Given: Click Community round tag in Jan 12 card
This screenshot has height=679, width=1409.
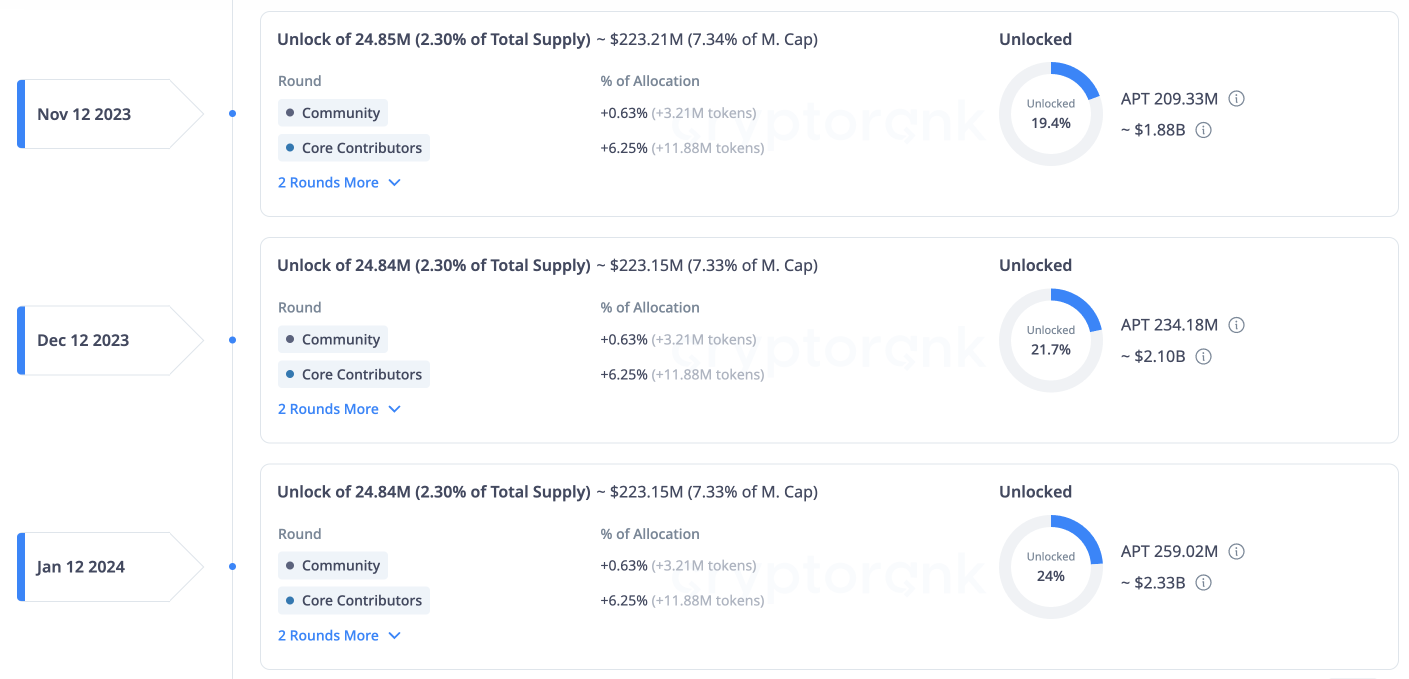Looking at the screenshot, I should coord(332,566).
